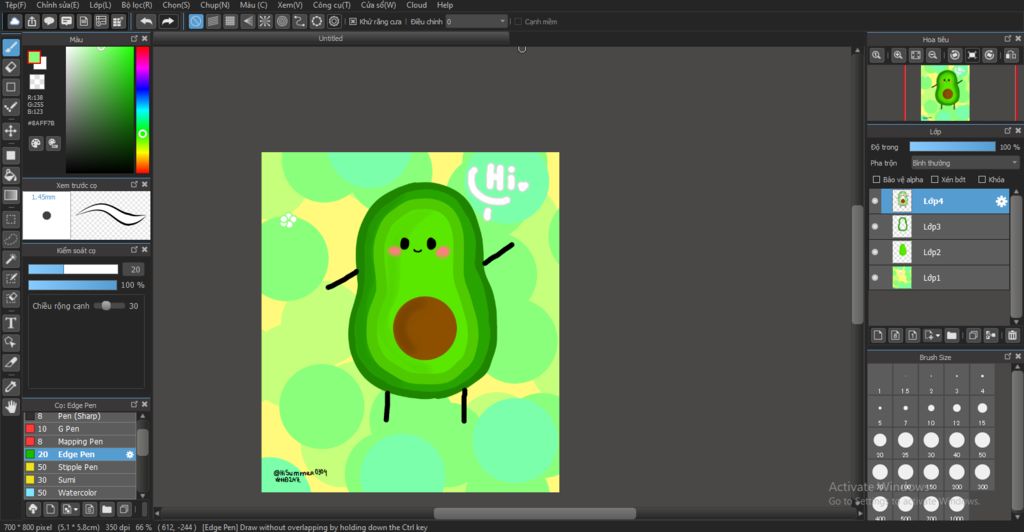Screen dimensions: 1024x532
Task: Select the Eyedropper tool
Action: pos(11,386)
